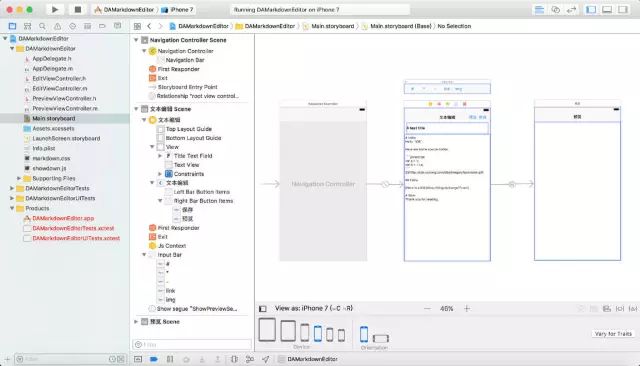
Task: Toggle the document outline visibility
Action: [263, 309]
